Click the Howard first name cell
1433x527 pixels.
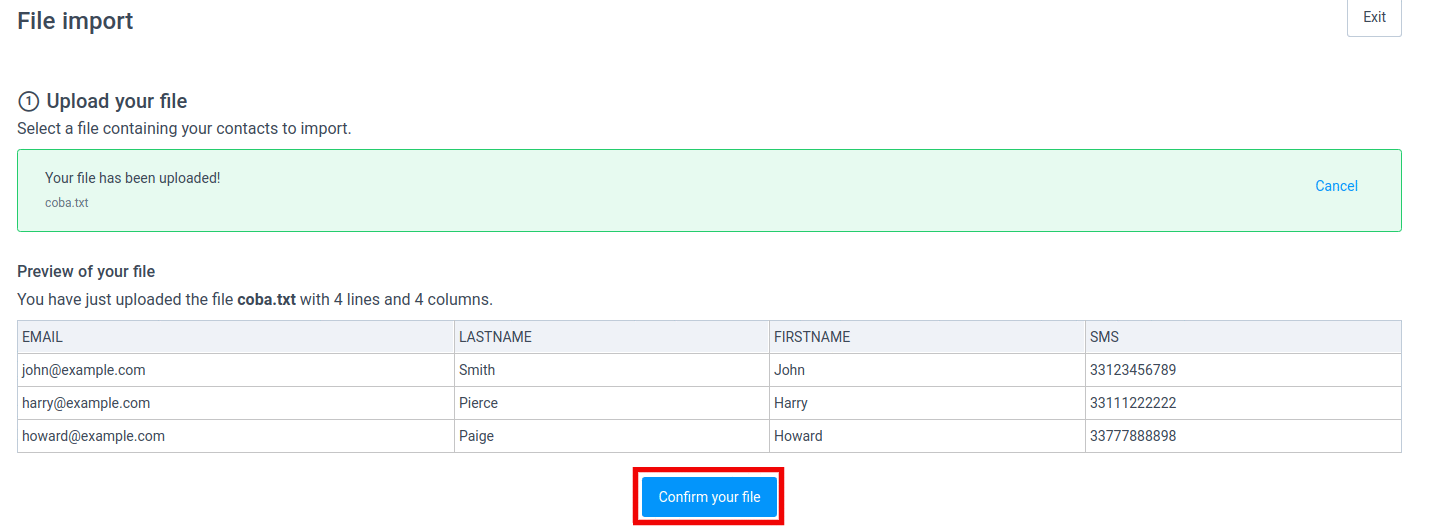798,436
